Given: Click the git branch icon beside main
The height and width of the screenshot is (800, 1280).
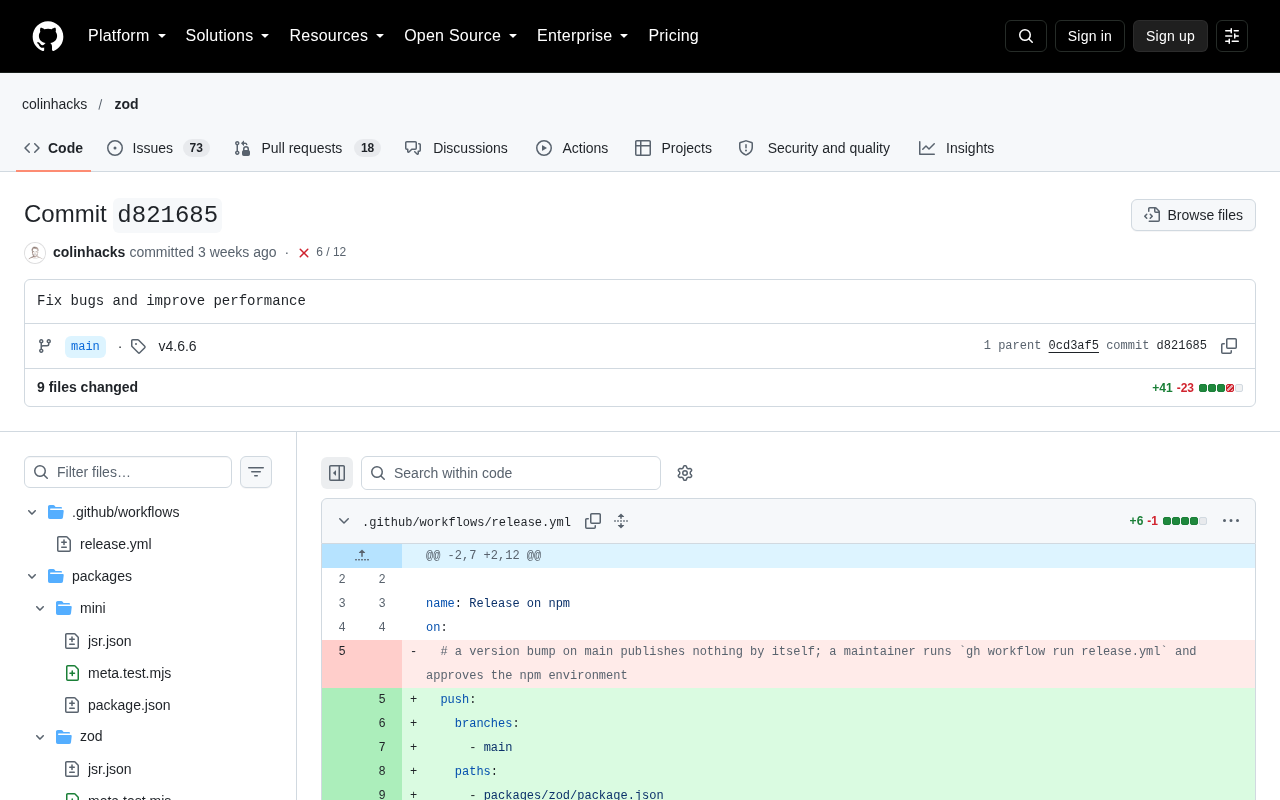Looking at the screenshot, I should (45, 346).
